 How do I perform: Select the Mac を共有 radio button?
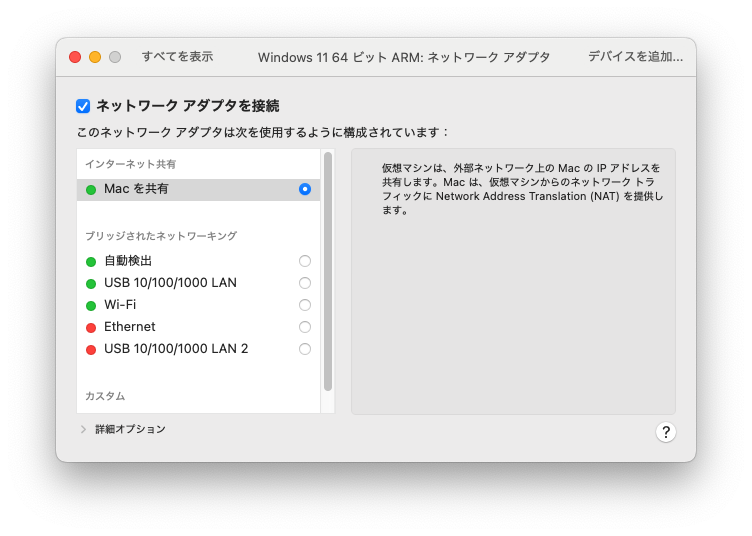point(305,189)
